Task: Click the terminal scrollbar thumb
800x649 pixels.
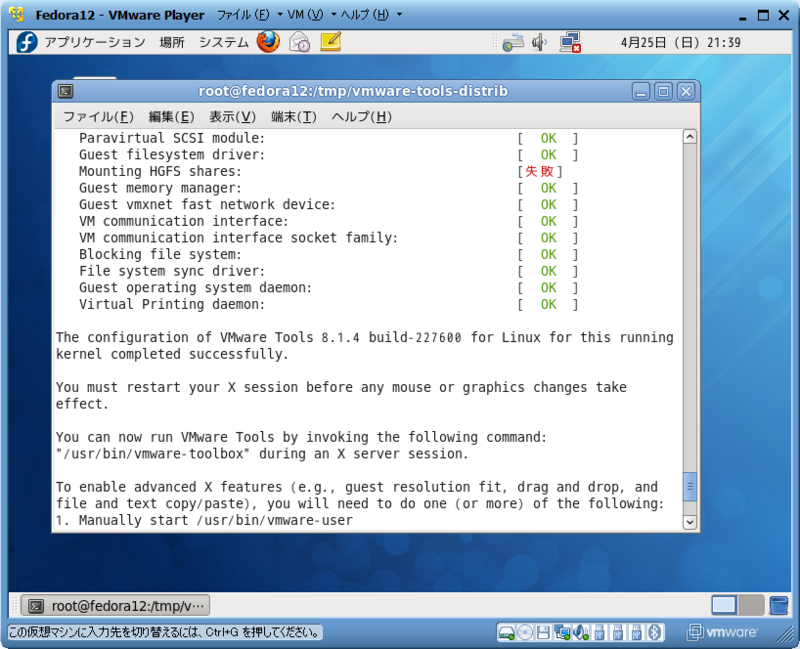Action: click(689, 487)
